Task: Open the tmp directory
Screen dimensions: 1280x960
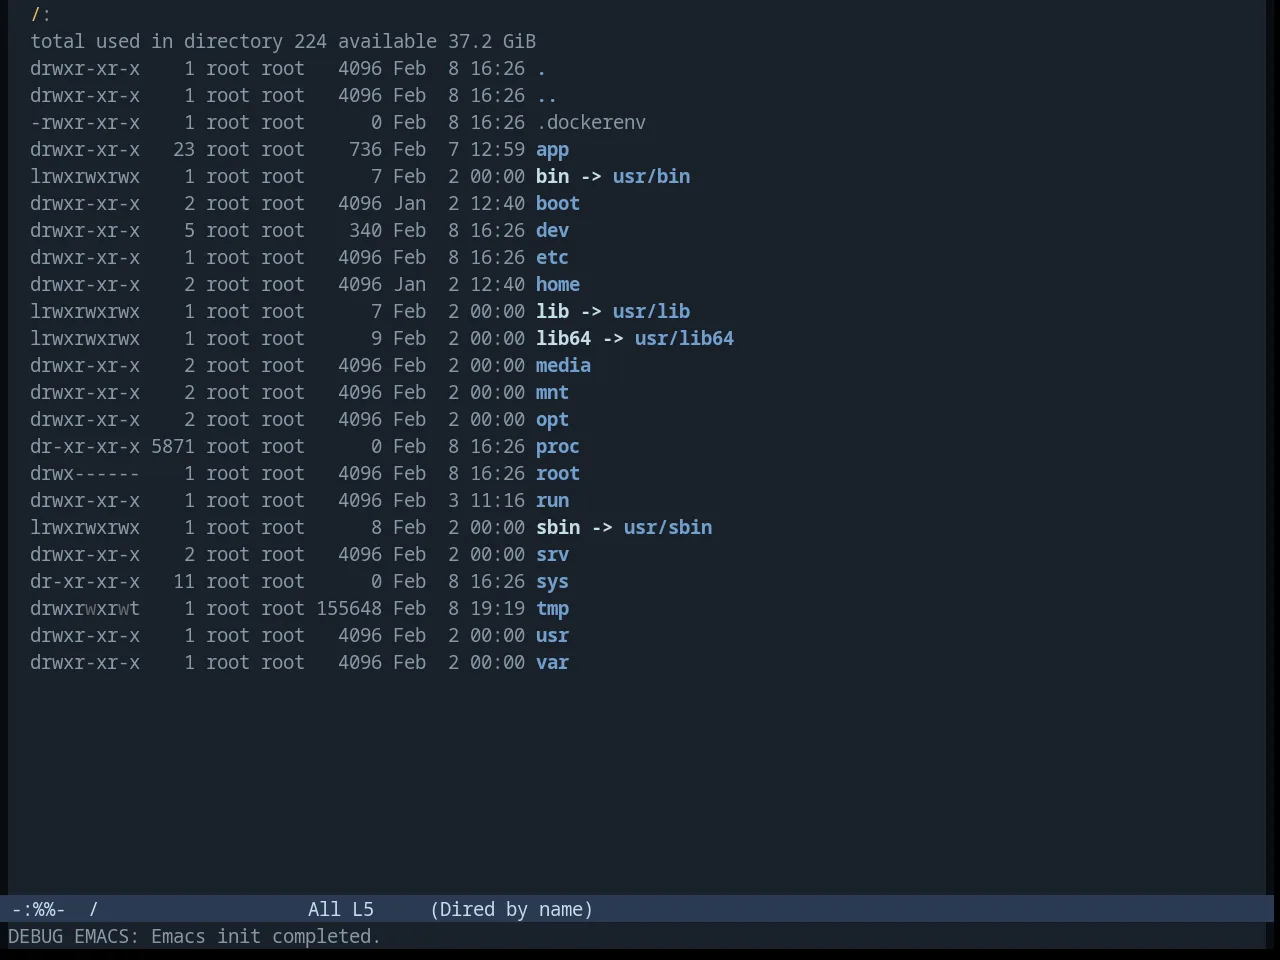Action: click(552, 609)
